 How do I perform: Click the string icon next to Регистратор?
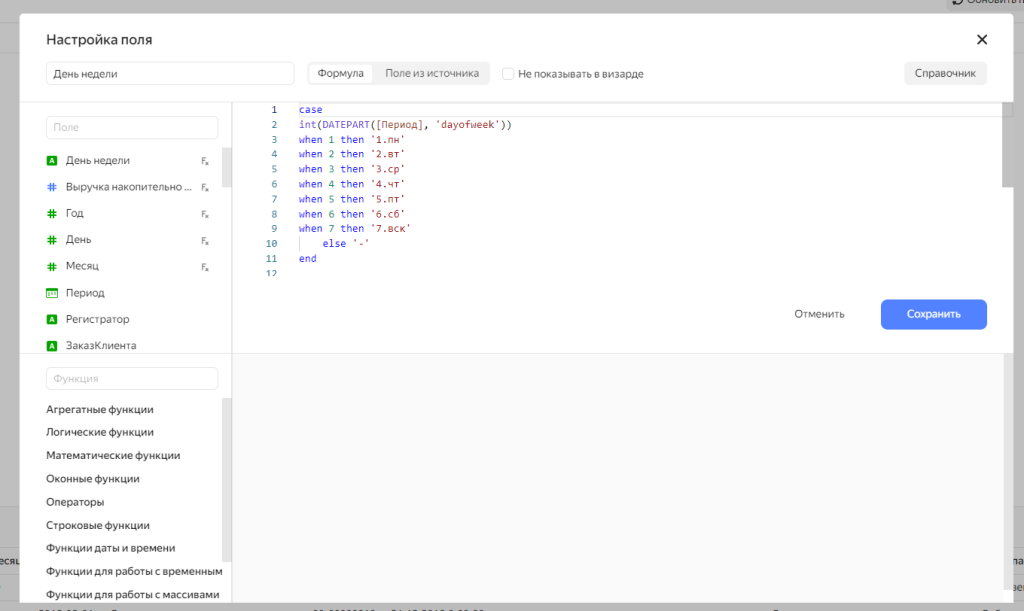[x=52, y=319]
